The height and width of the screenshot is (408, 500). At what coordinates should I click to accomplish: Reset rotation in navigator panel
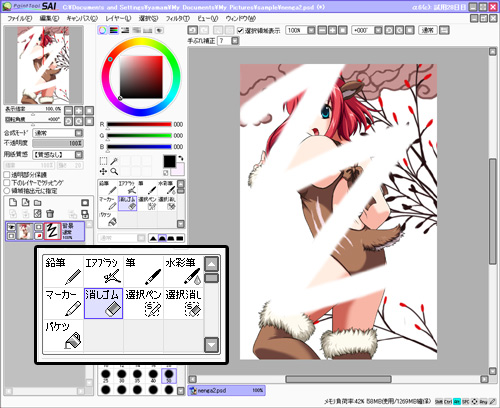point(89,121)
